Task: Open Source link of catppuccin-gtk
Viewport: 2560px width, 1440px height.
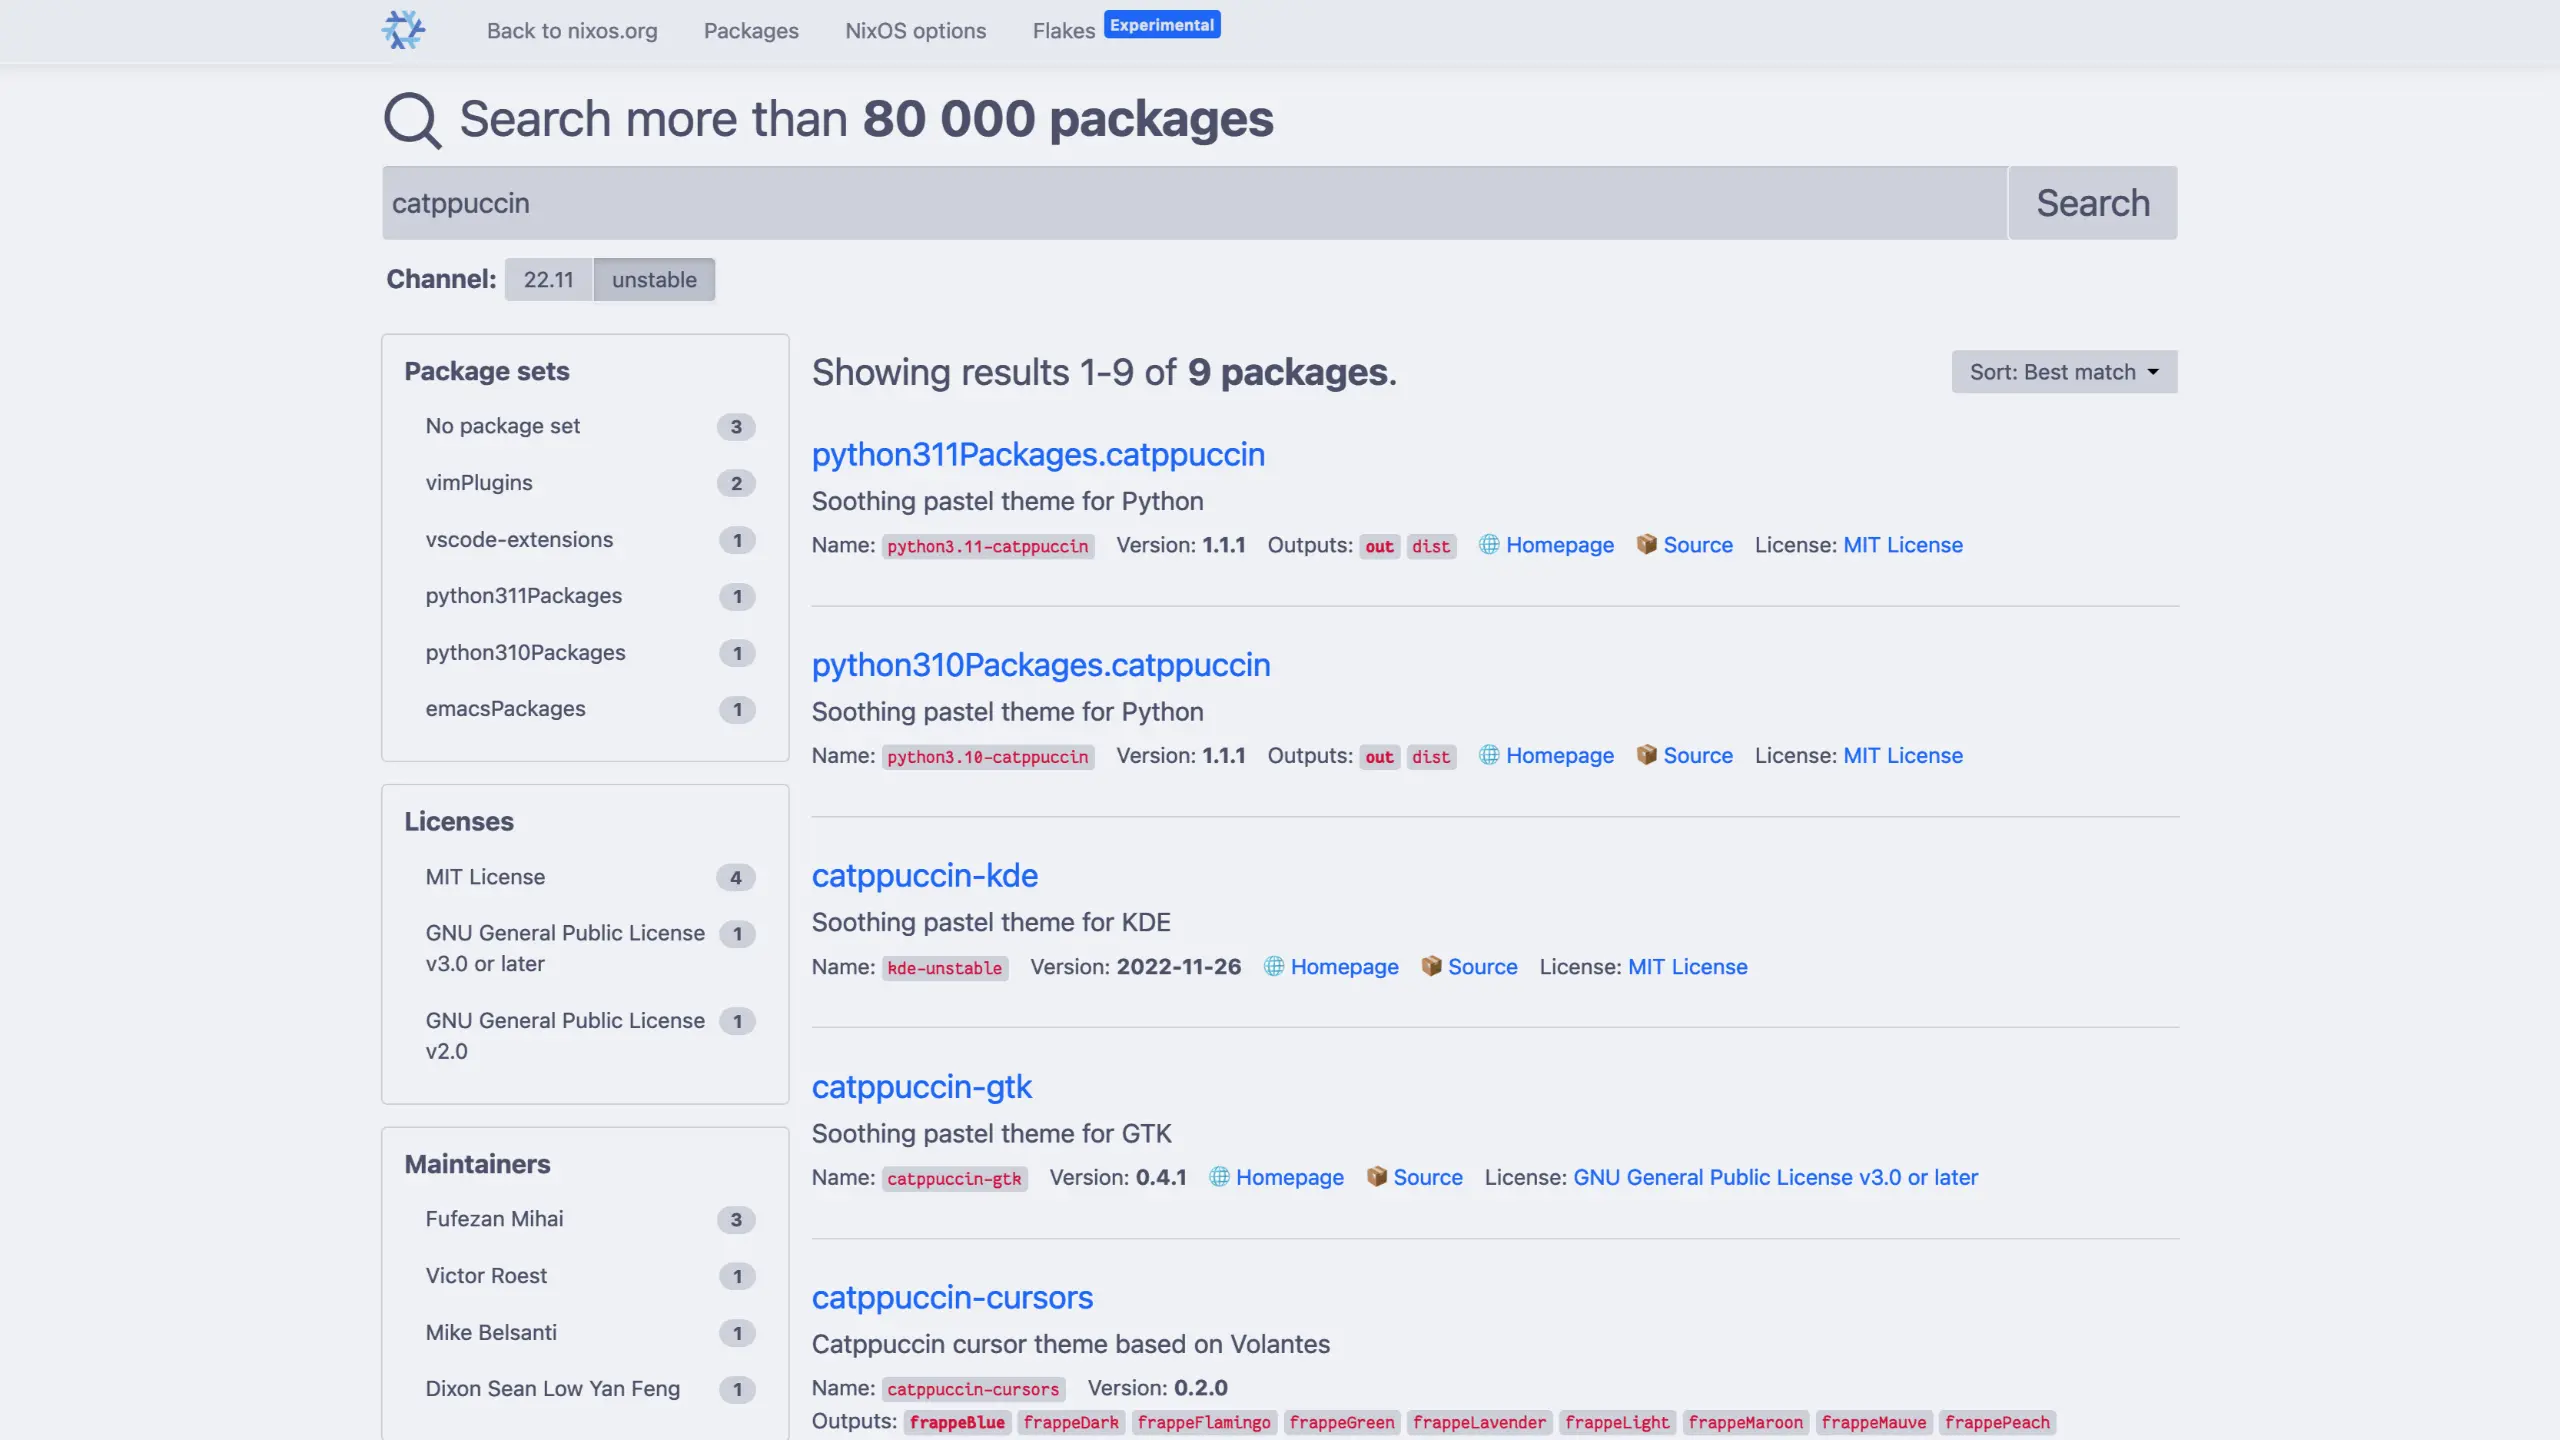Action: coord(1428,1178)
